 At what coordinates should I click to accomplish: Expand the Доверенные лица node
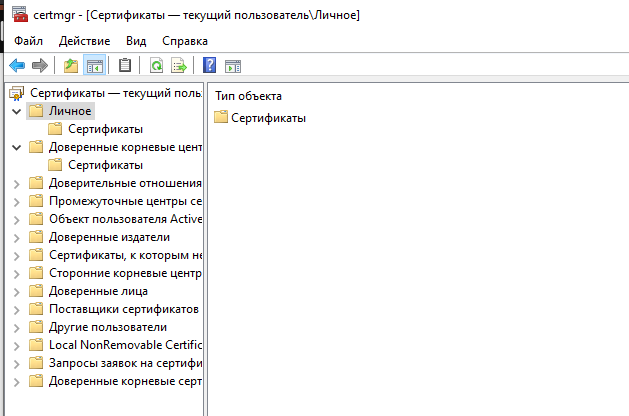16,292
